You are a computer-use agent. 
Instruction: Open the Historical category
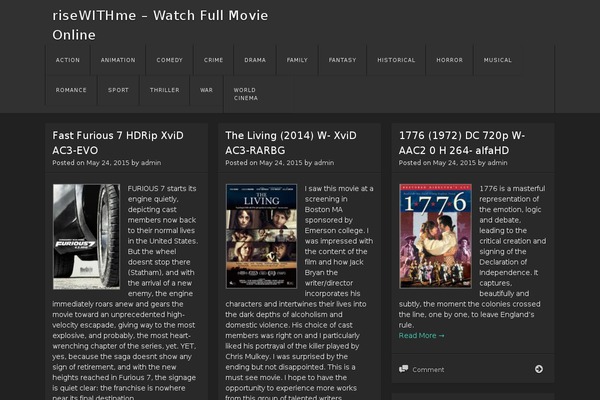(x=396, y=60)
